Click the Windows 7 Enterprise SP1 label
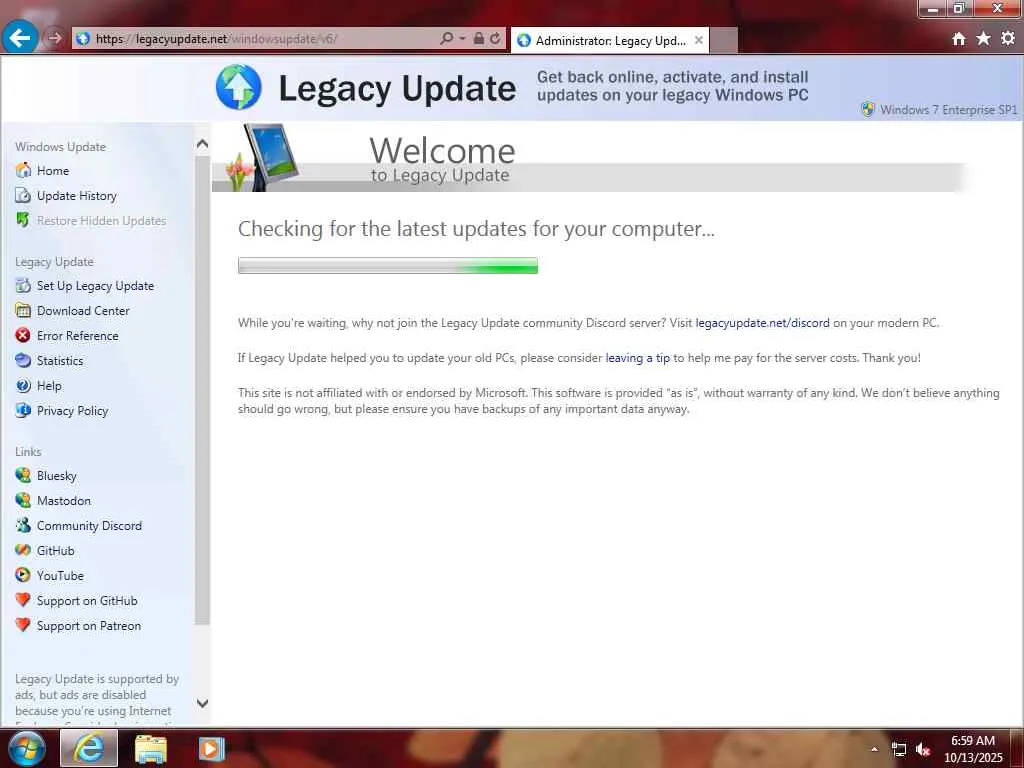The height and width of the screenshot is (768, 1024). (x=948, y=110)
